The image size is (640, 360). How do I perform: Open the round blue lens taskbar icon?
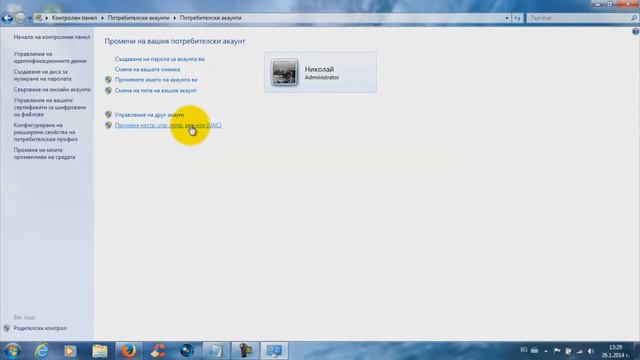point(187,351)
